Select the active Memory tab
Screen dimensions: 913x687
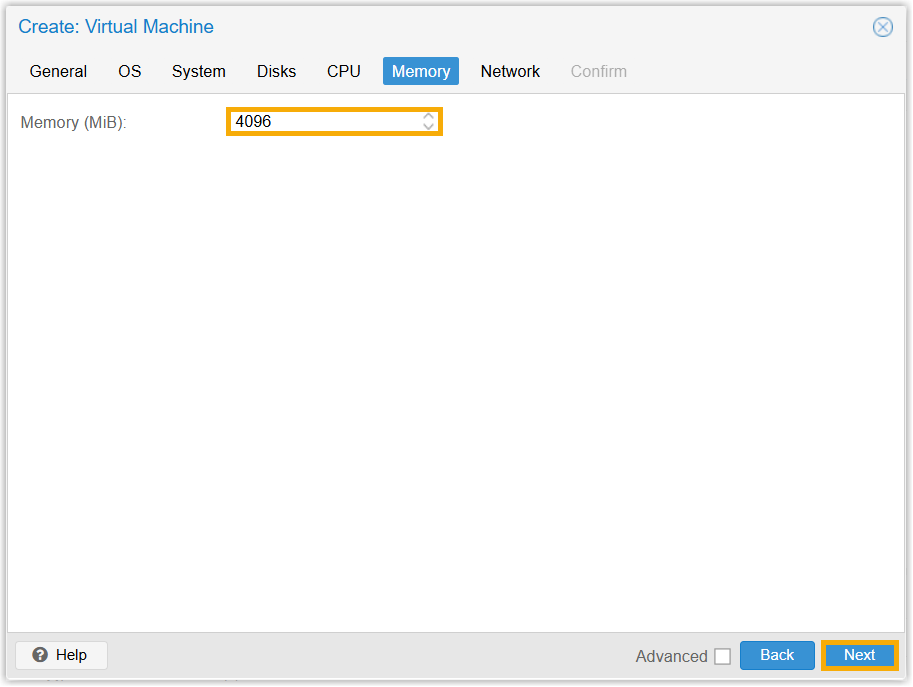click(420, 71)
